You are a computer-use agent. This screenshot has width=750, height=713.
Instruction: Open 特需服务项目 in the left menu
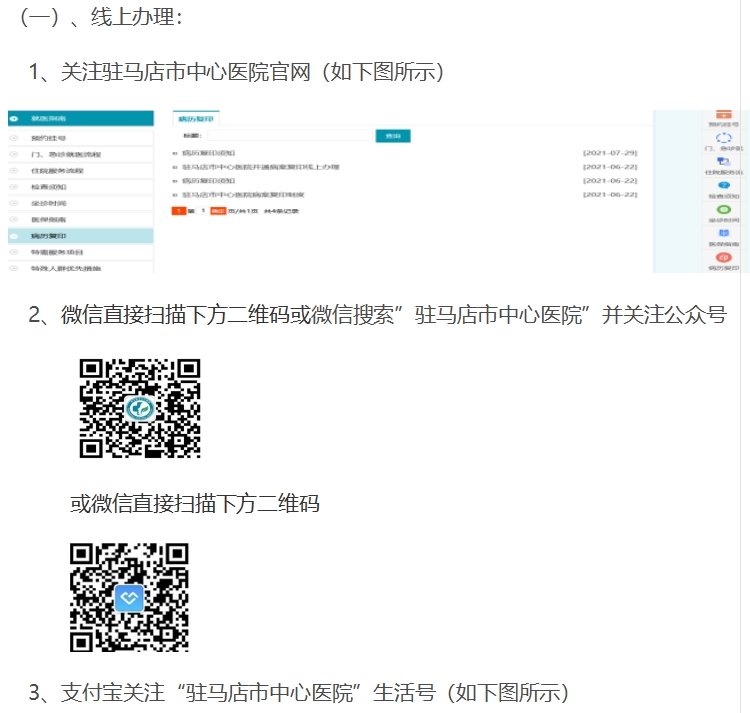(x=81, y=252)
